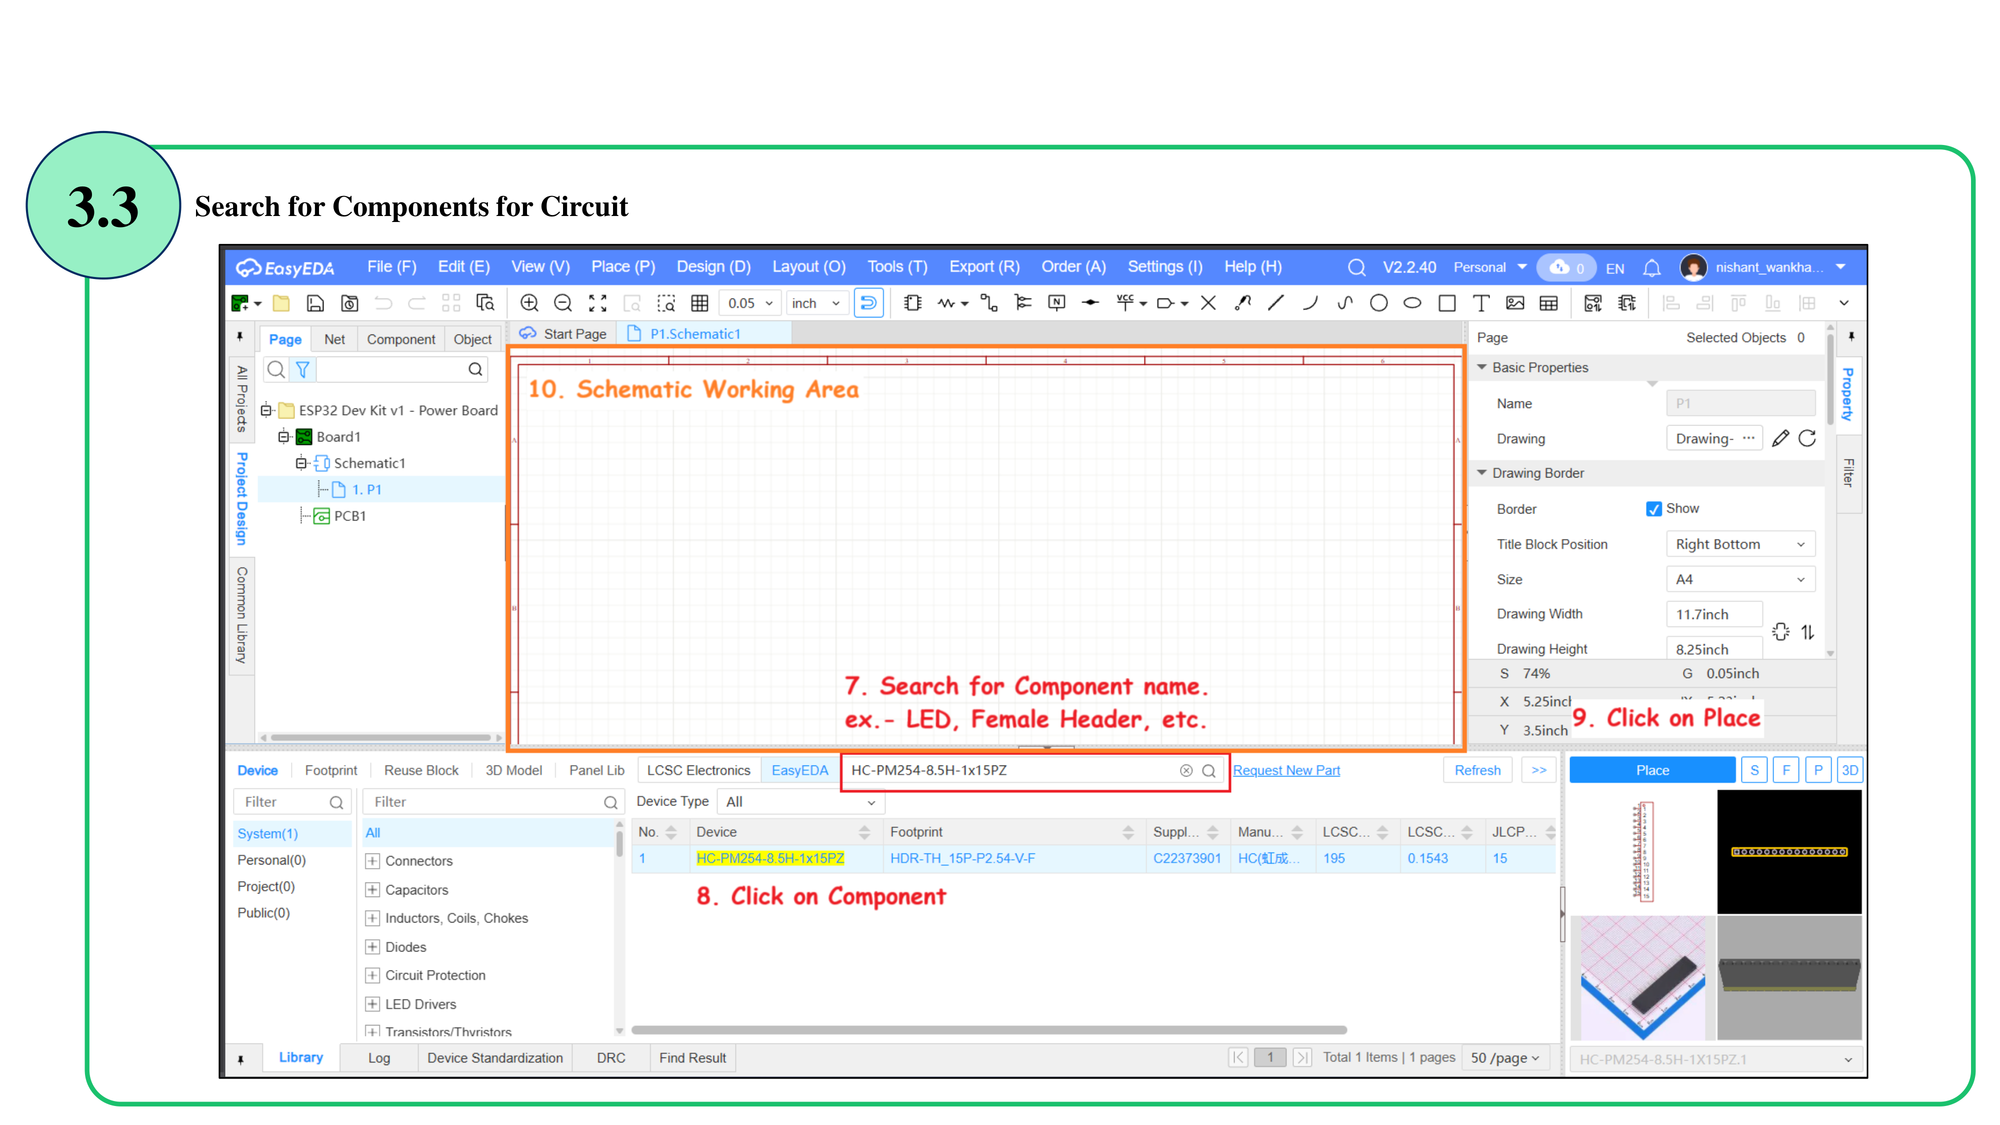Select the ellipse drawing tool

(1412, 303)
